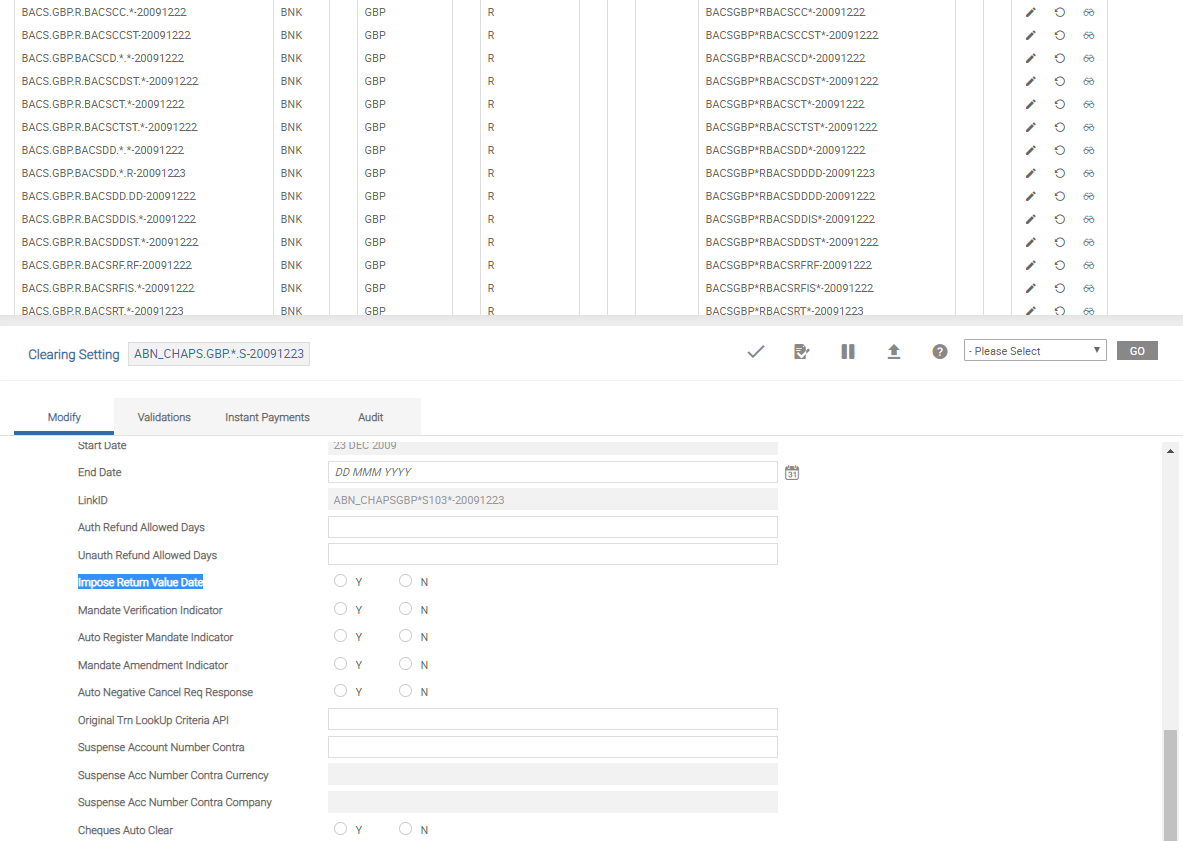Click the Auth Refund Allowed Days field
This screenshot has width=1183, height=841.
tap(552, 527)
